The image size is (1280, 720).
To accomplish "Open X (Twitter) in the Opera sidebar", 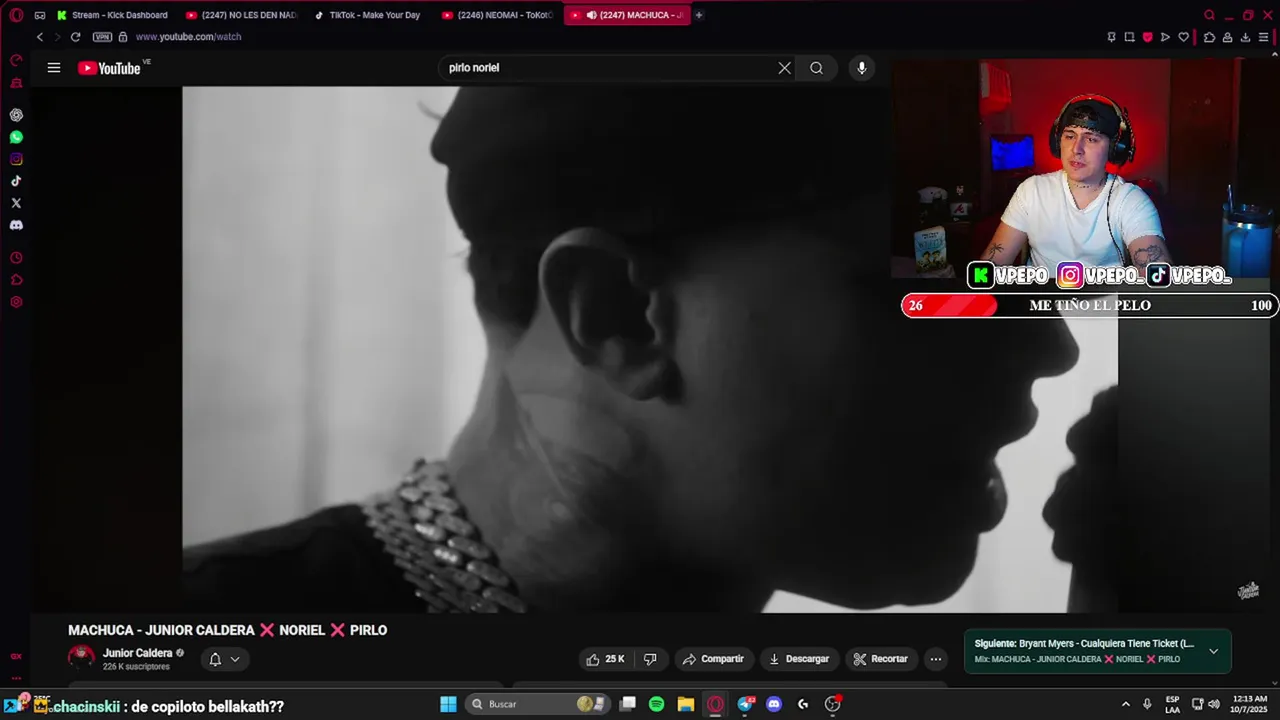I will click(16, 203).
